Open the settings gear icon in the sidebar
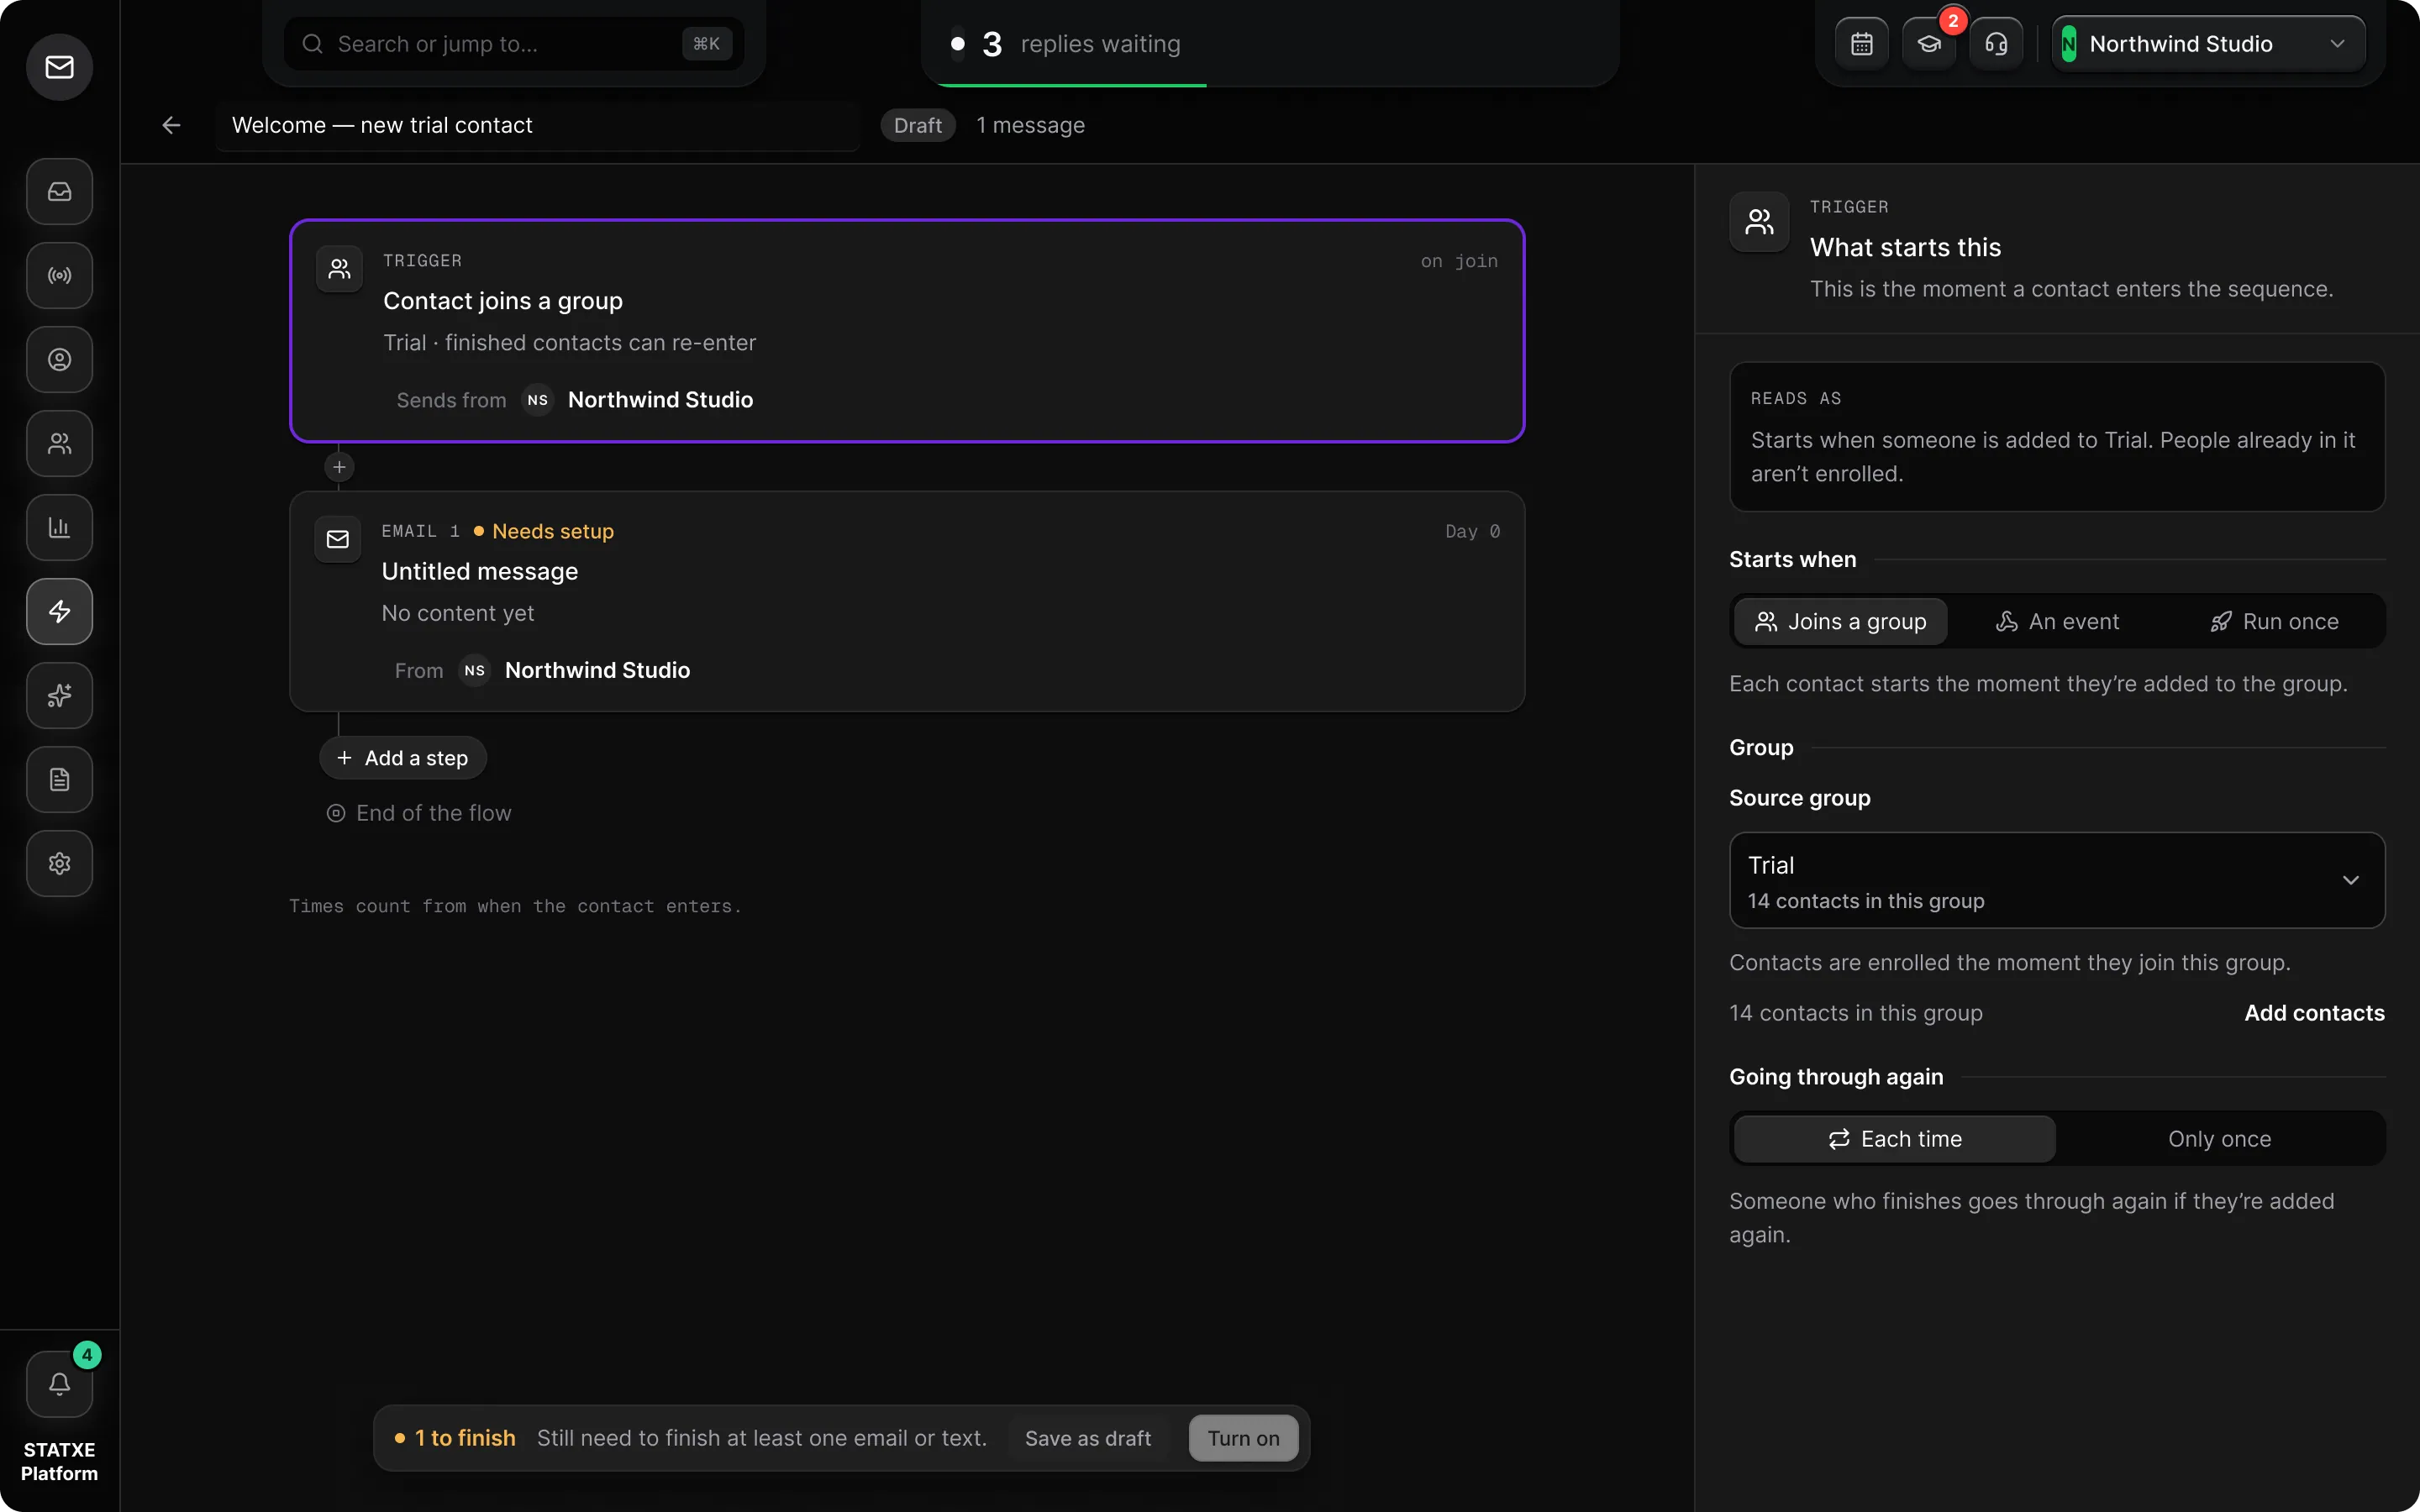 coord(59,863)
